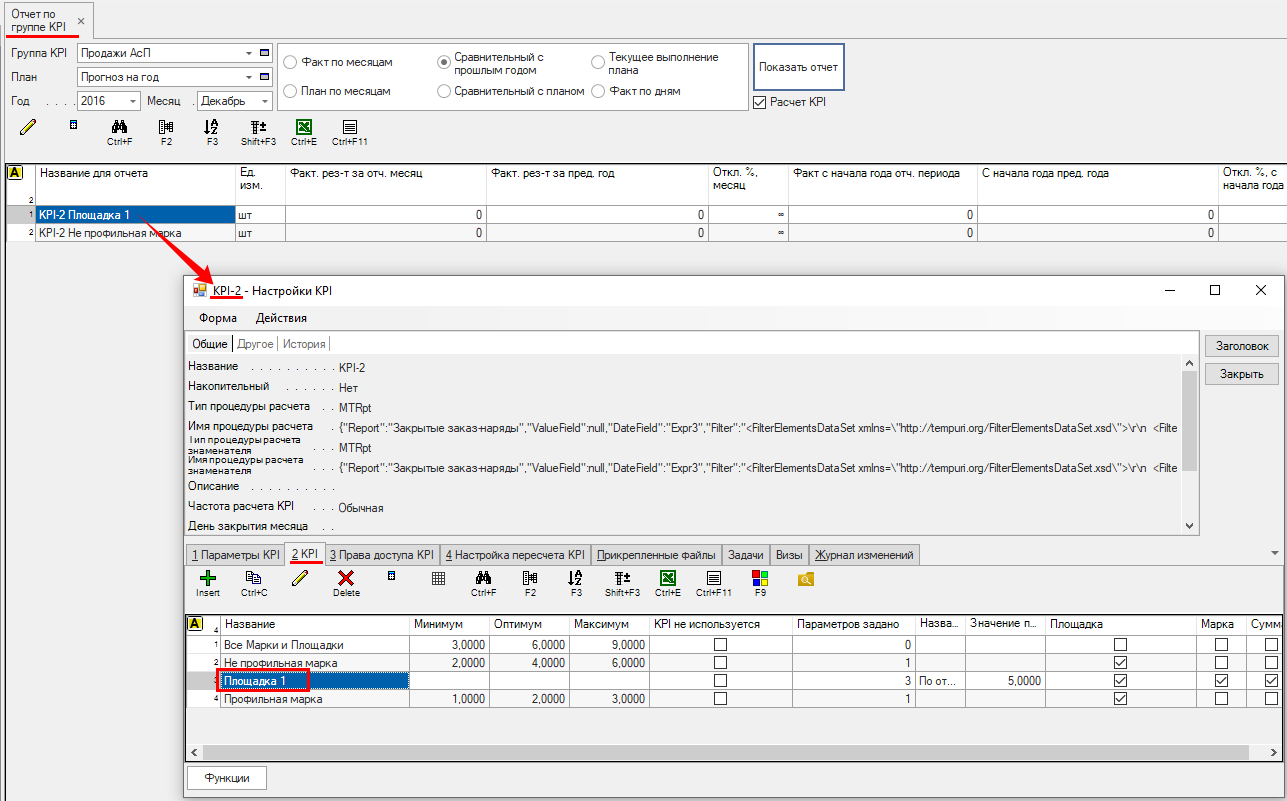Click the pencil edit icon in the KPI settings toolbar
The image size is (1287, 801).
(299, 578)
